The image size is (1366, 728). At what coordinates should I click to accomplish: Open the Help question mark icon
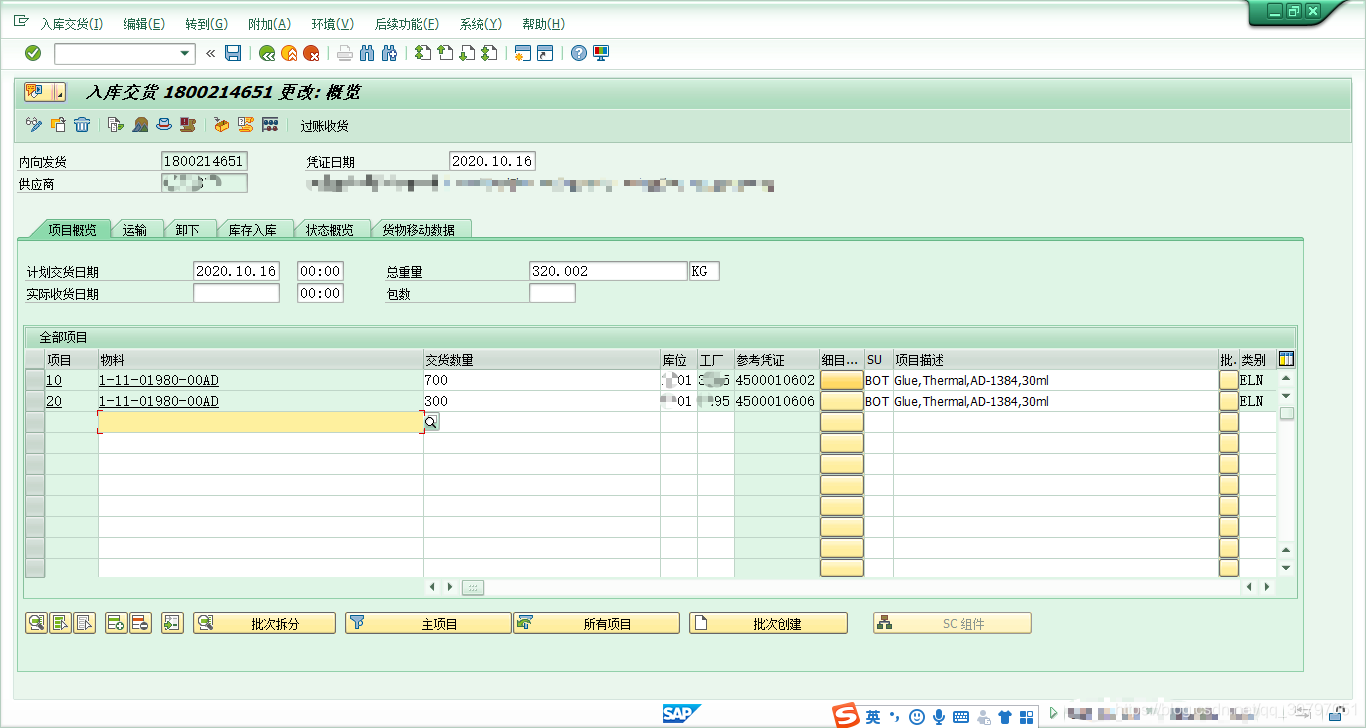coord(579,53)
